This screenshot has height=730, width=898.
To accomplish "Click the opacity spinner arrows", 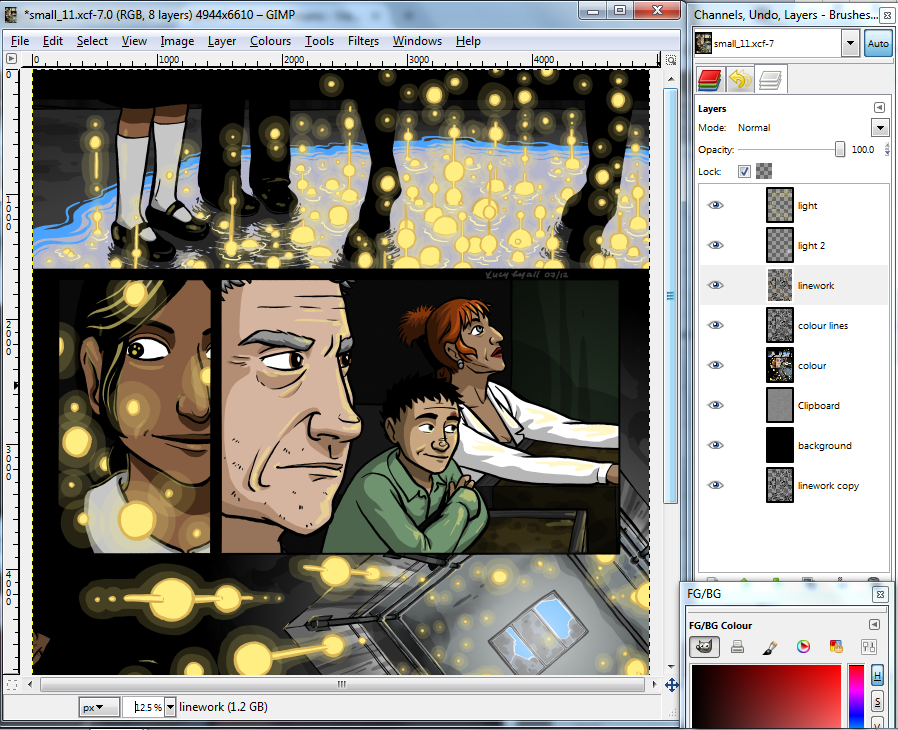I will (x=887, y=149).
